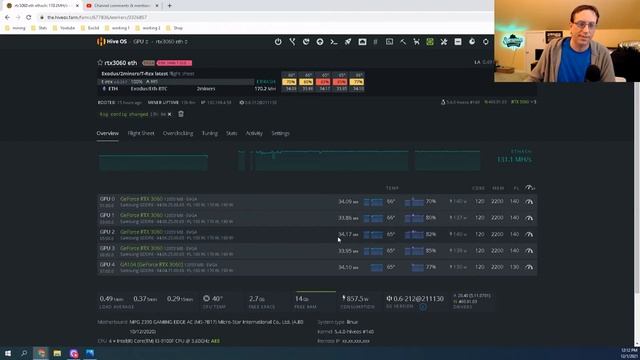Star the rtx3060 eth worker
The width and height of the screenshot is (640, 360).
point(100,62)
